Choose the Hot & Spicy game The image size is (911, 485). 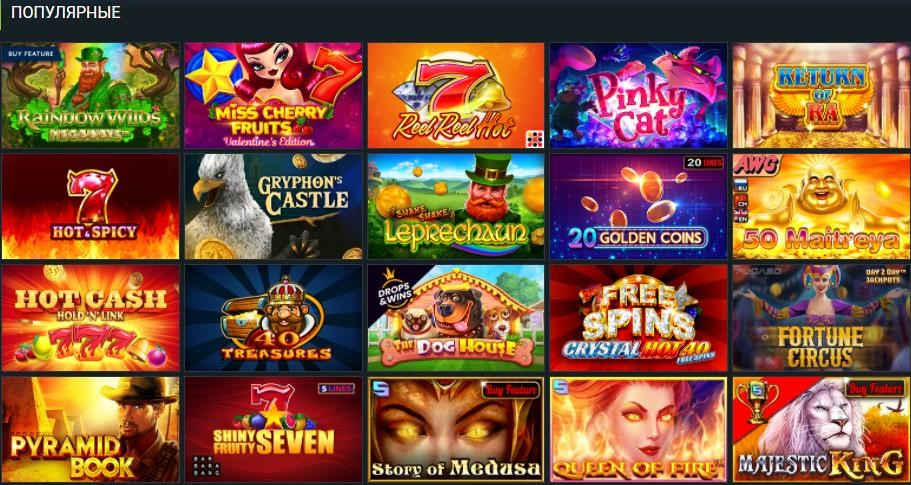pyautogui.click(x=90, y=206)
